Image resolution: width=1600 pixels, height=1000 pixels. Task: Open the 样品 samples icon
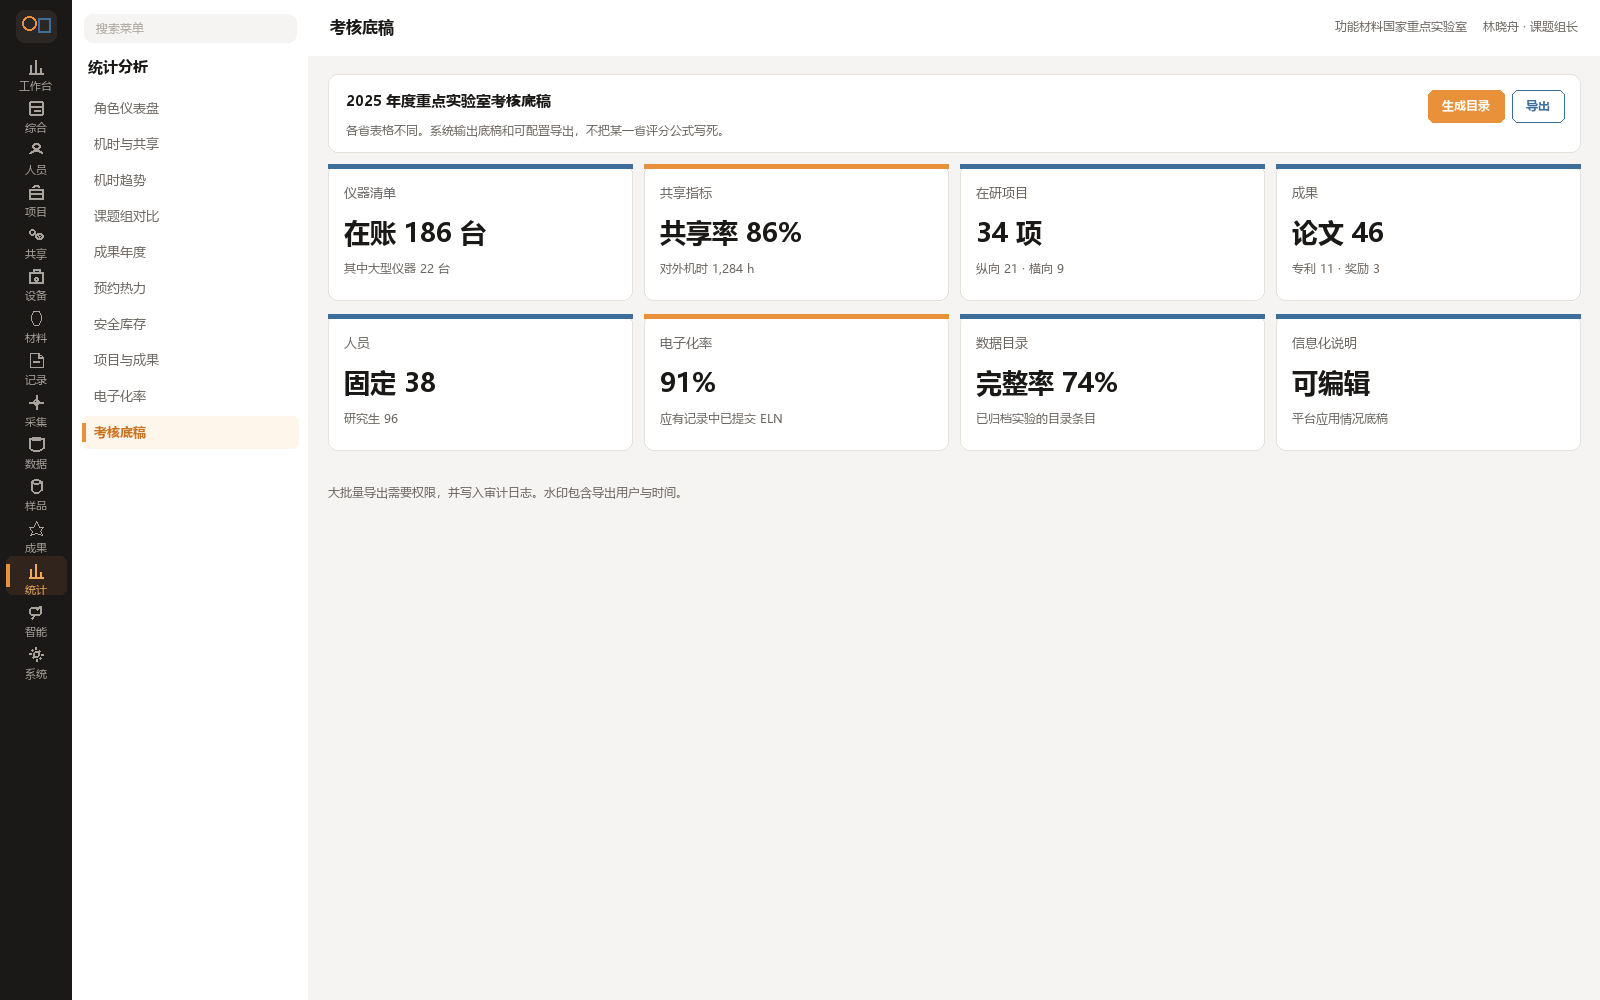[x=36, y=496]
